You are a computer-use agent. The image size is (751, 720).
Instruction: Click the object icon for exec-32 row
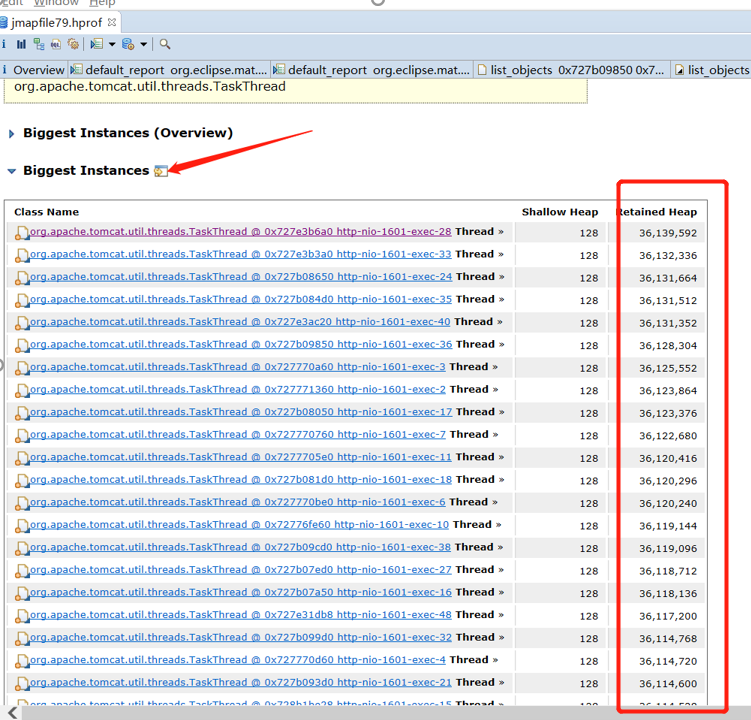(x=21, y=638)
